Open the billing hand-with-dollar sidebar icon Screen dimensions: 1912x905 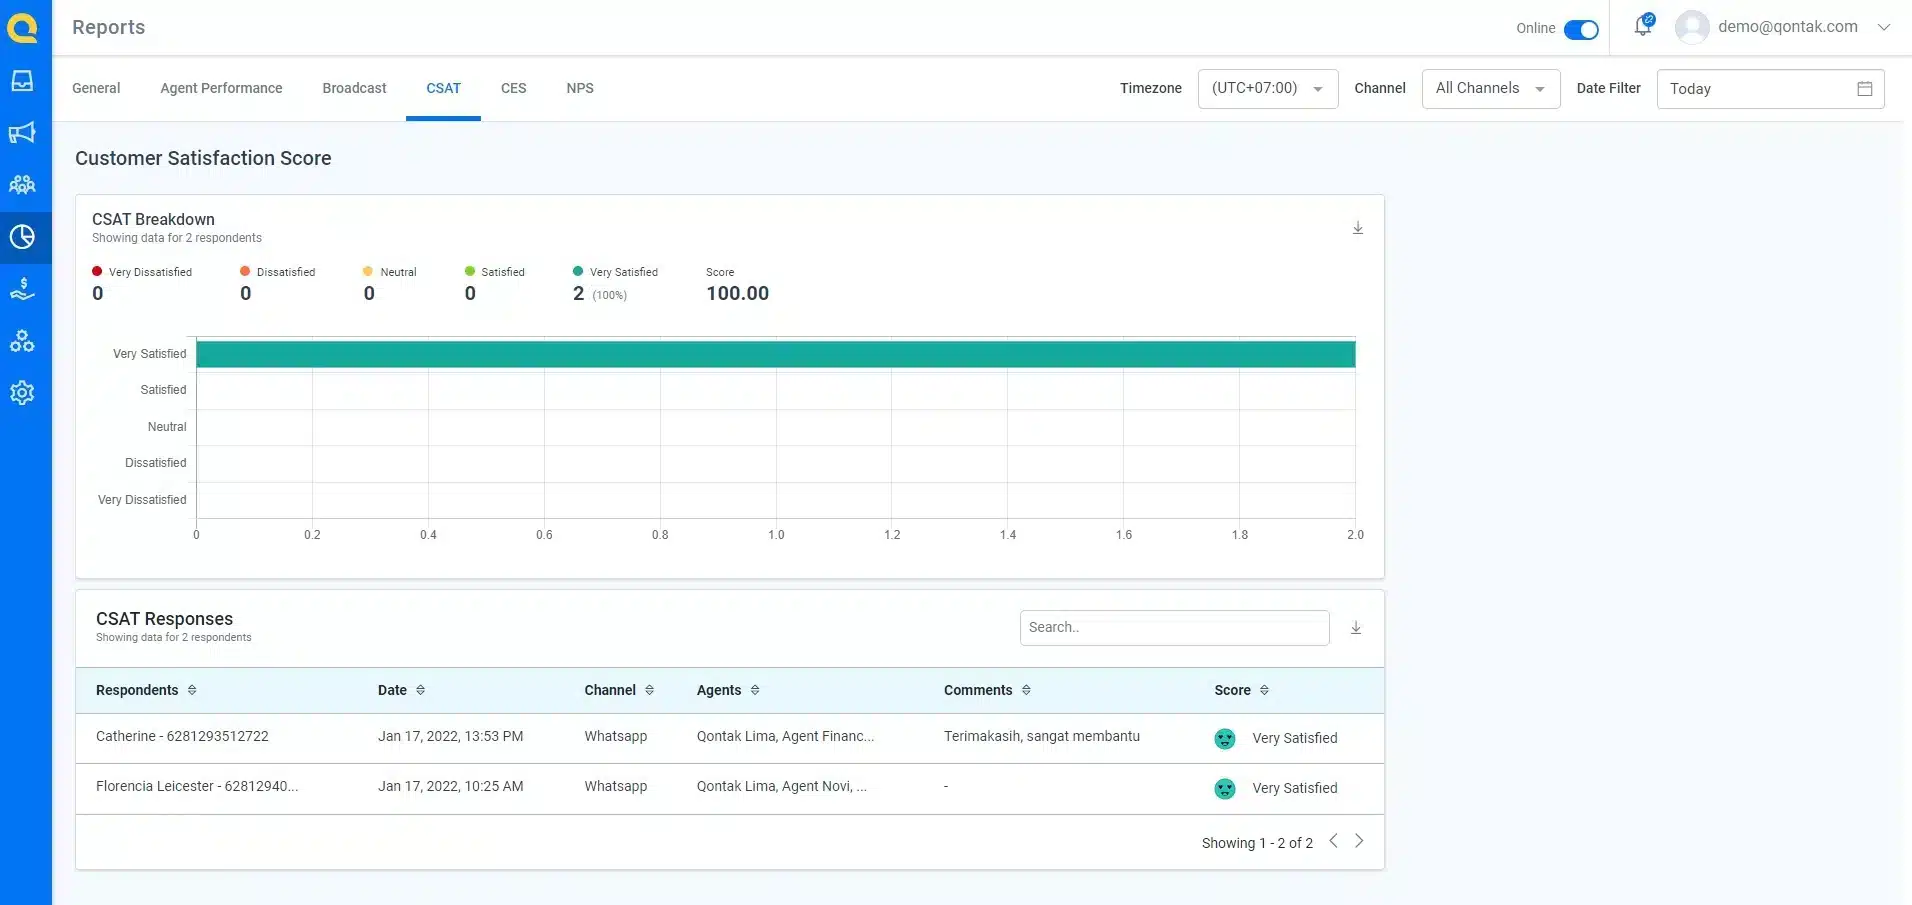[22, 289]
